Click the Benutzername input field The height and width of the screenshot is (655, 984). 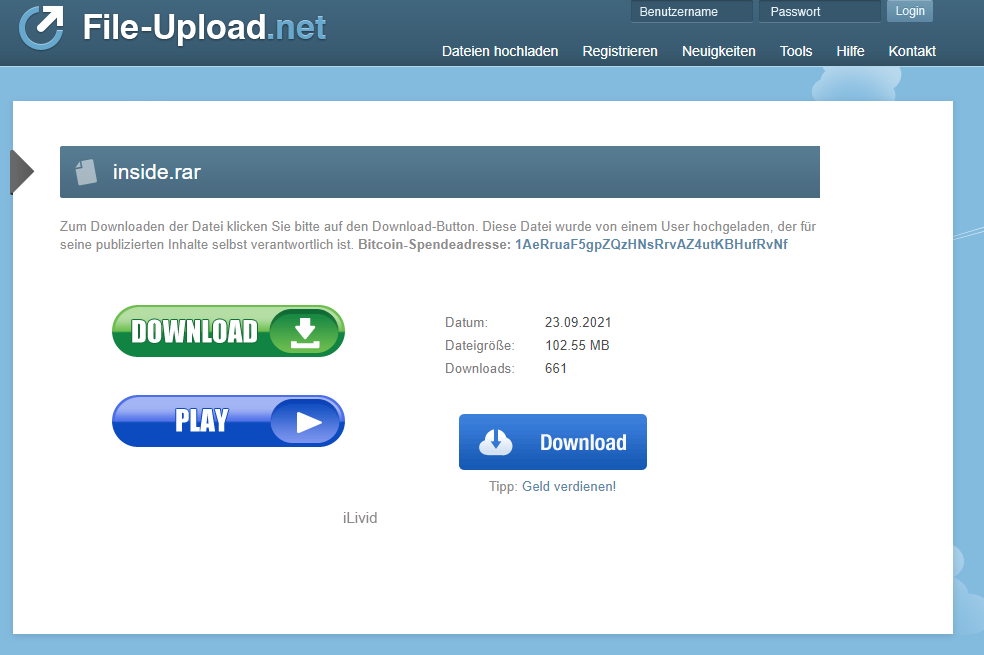[692, 11]
